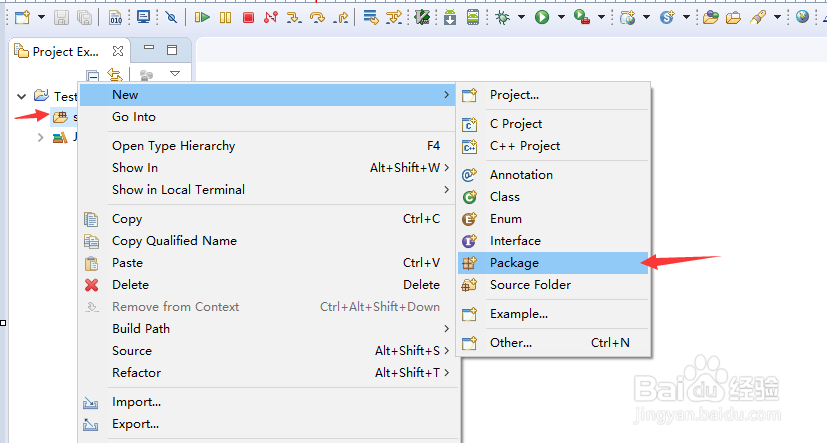The height and width of the screenshot is (443, 827).
Task: Click the green Run button icon
Action: pyautogui.click(x=542, y=17)
